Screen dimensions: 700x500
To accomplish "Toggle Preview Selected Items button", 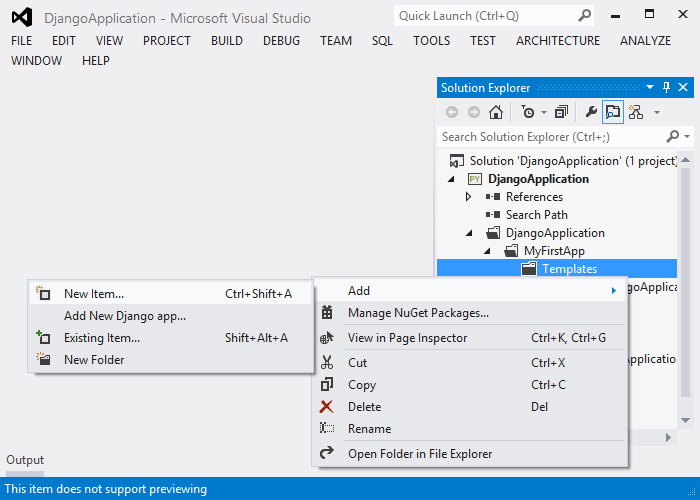I will coord(612,112).
